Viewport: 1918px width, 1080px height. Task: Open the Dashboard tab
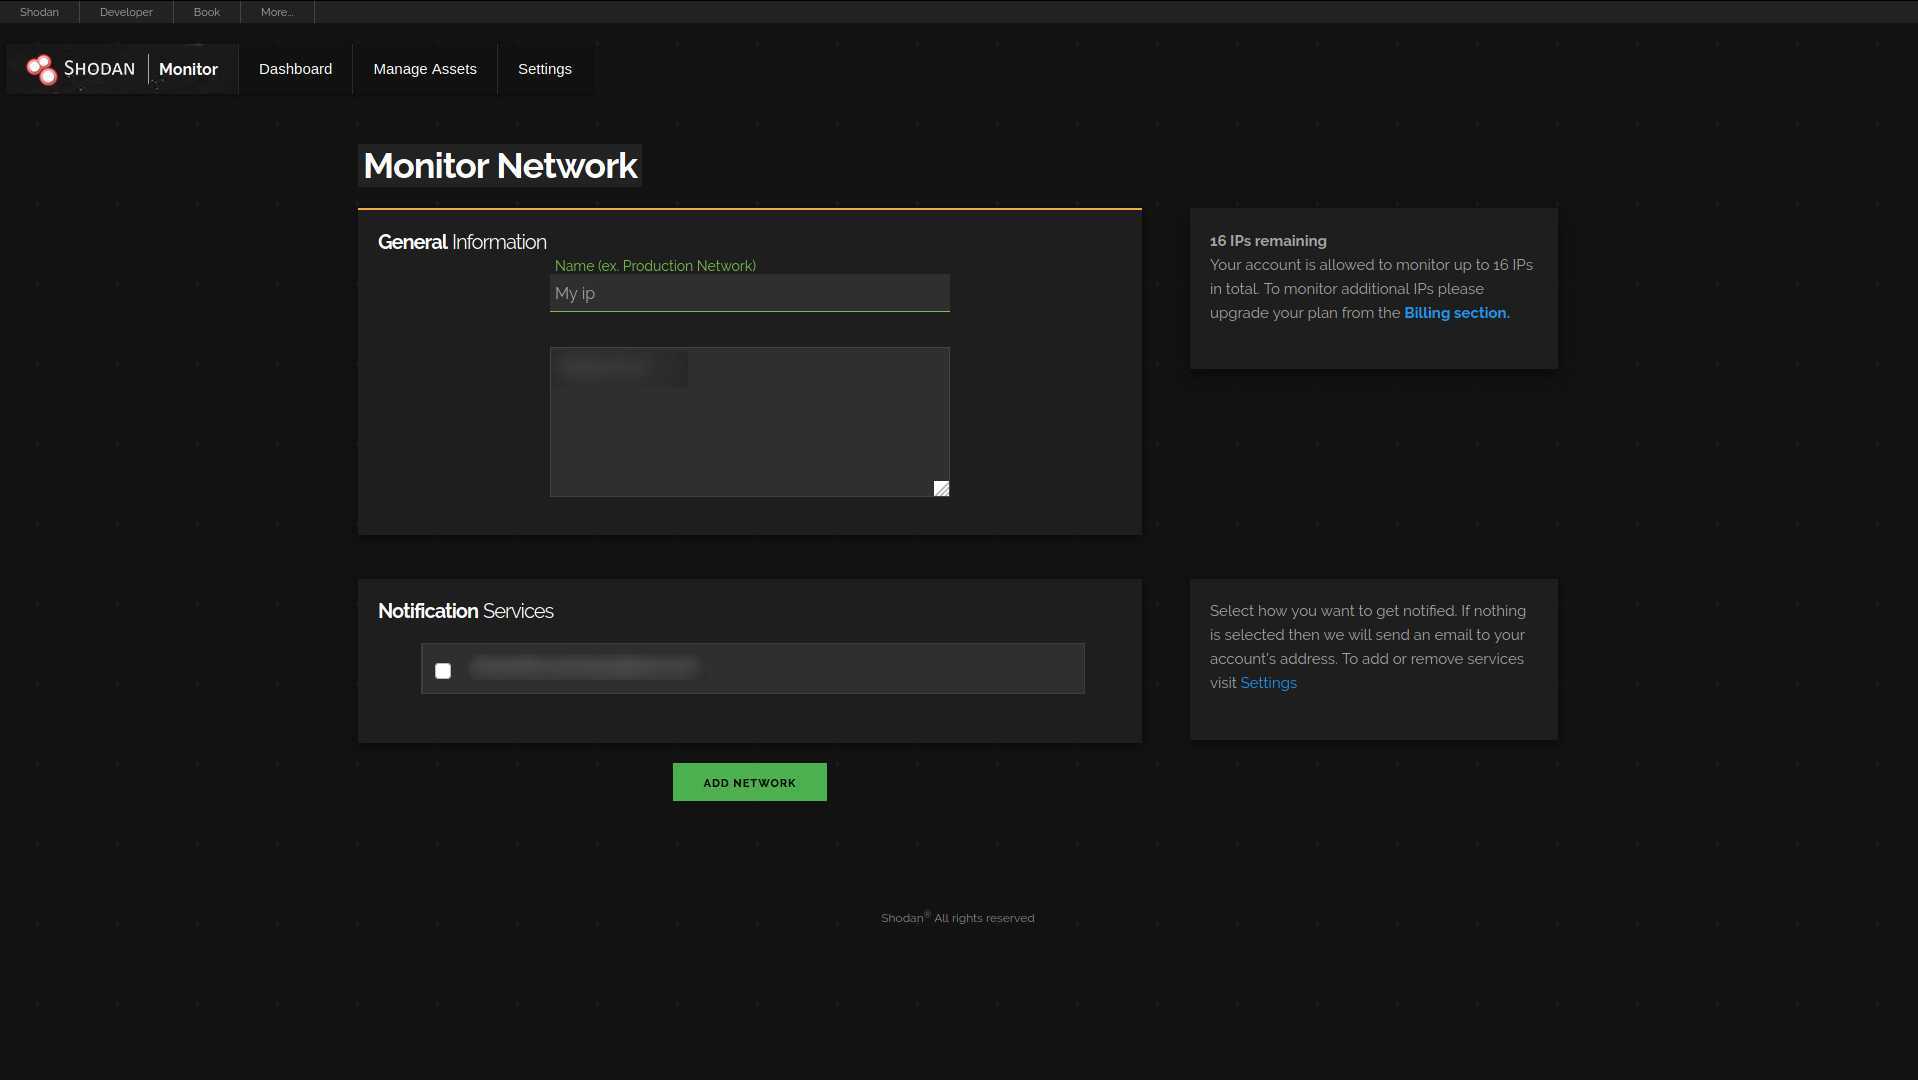point(295,69)
